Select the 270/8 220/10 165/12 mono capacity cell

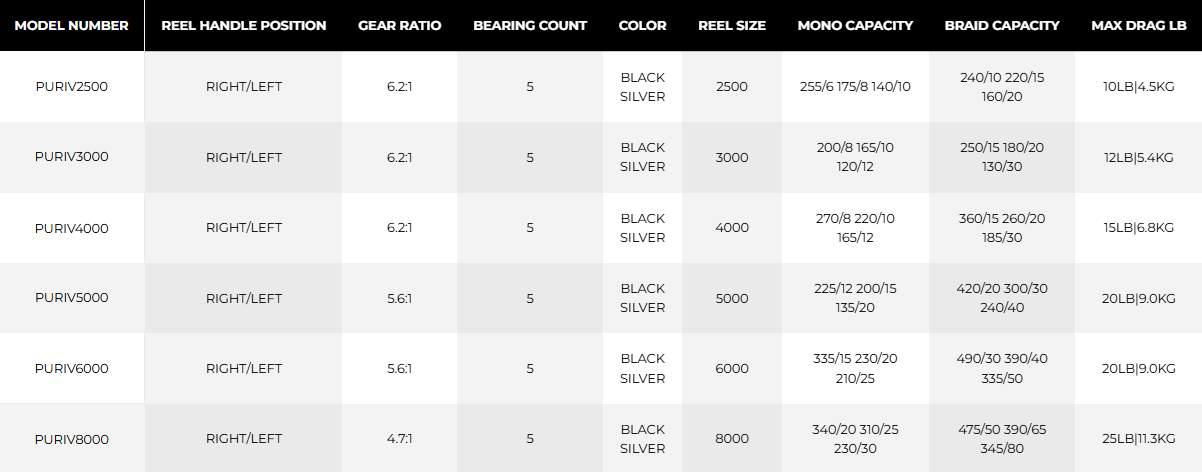click(x=855, y=228)
